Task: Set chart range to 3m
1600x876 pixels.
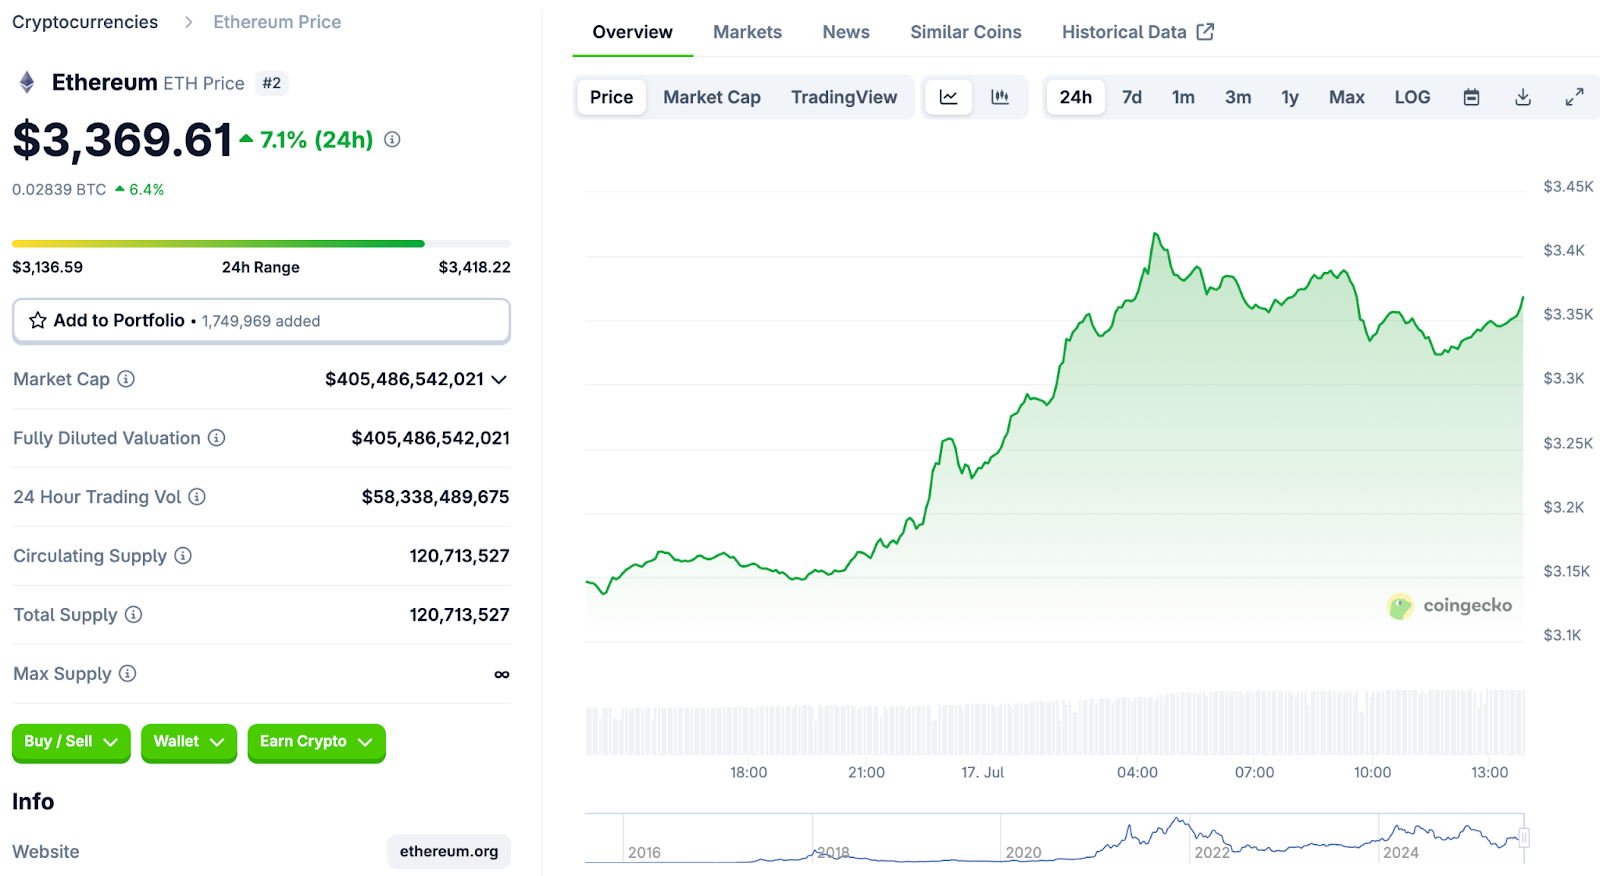Action: (1238, 97)
